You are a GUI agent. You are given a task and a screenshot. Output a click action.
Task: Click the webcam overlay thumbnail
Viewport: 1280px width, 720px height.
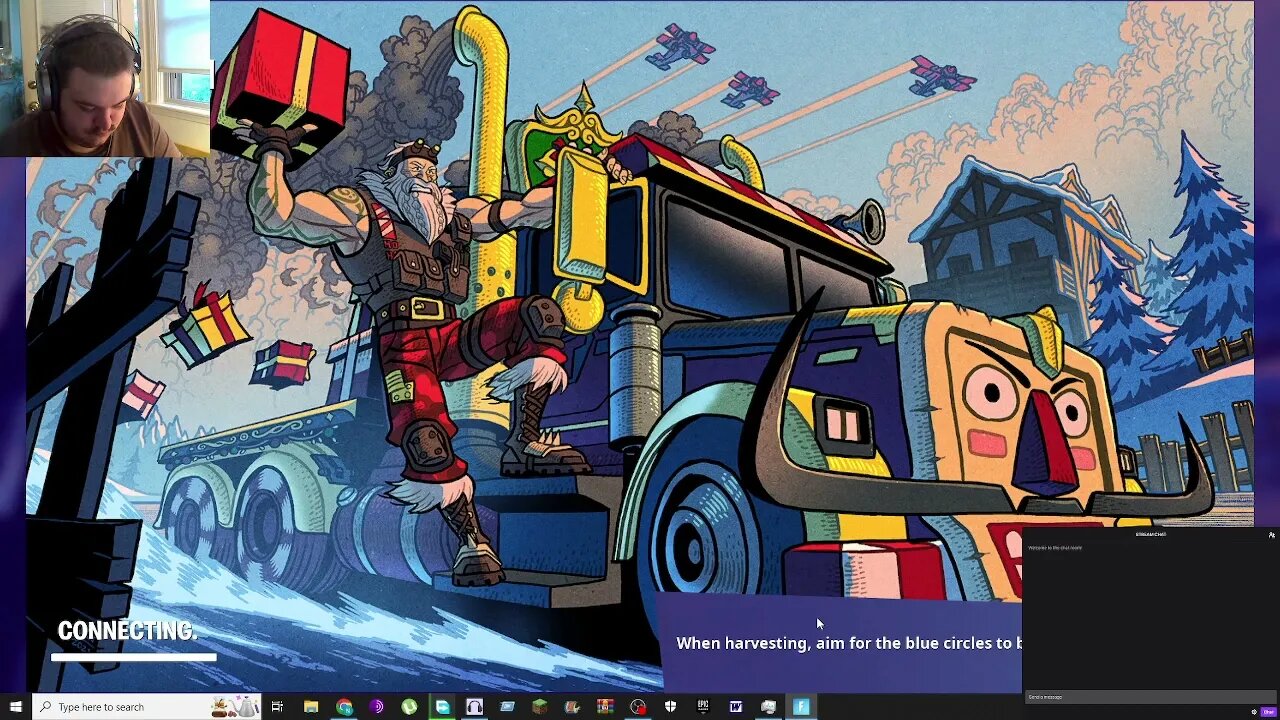pyautogui.click(x=105, y=78)
